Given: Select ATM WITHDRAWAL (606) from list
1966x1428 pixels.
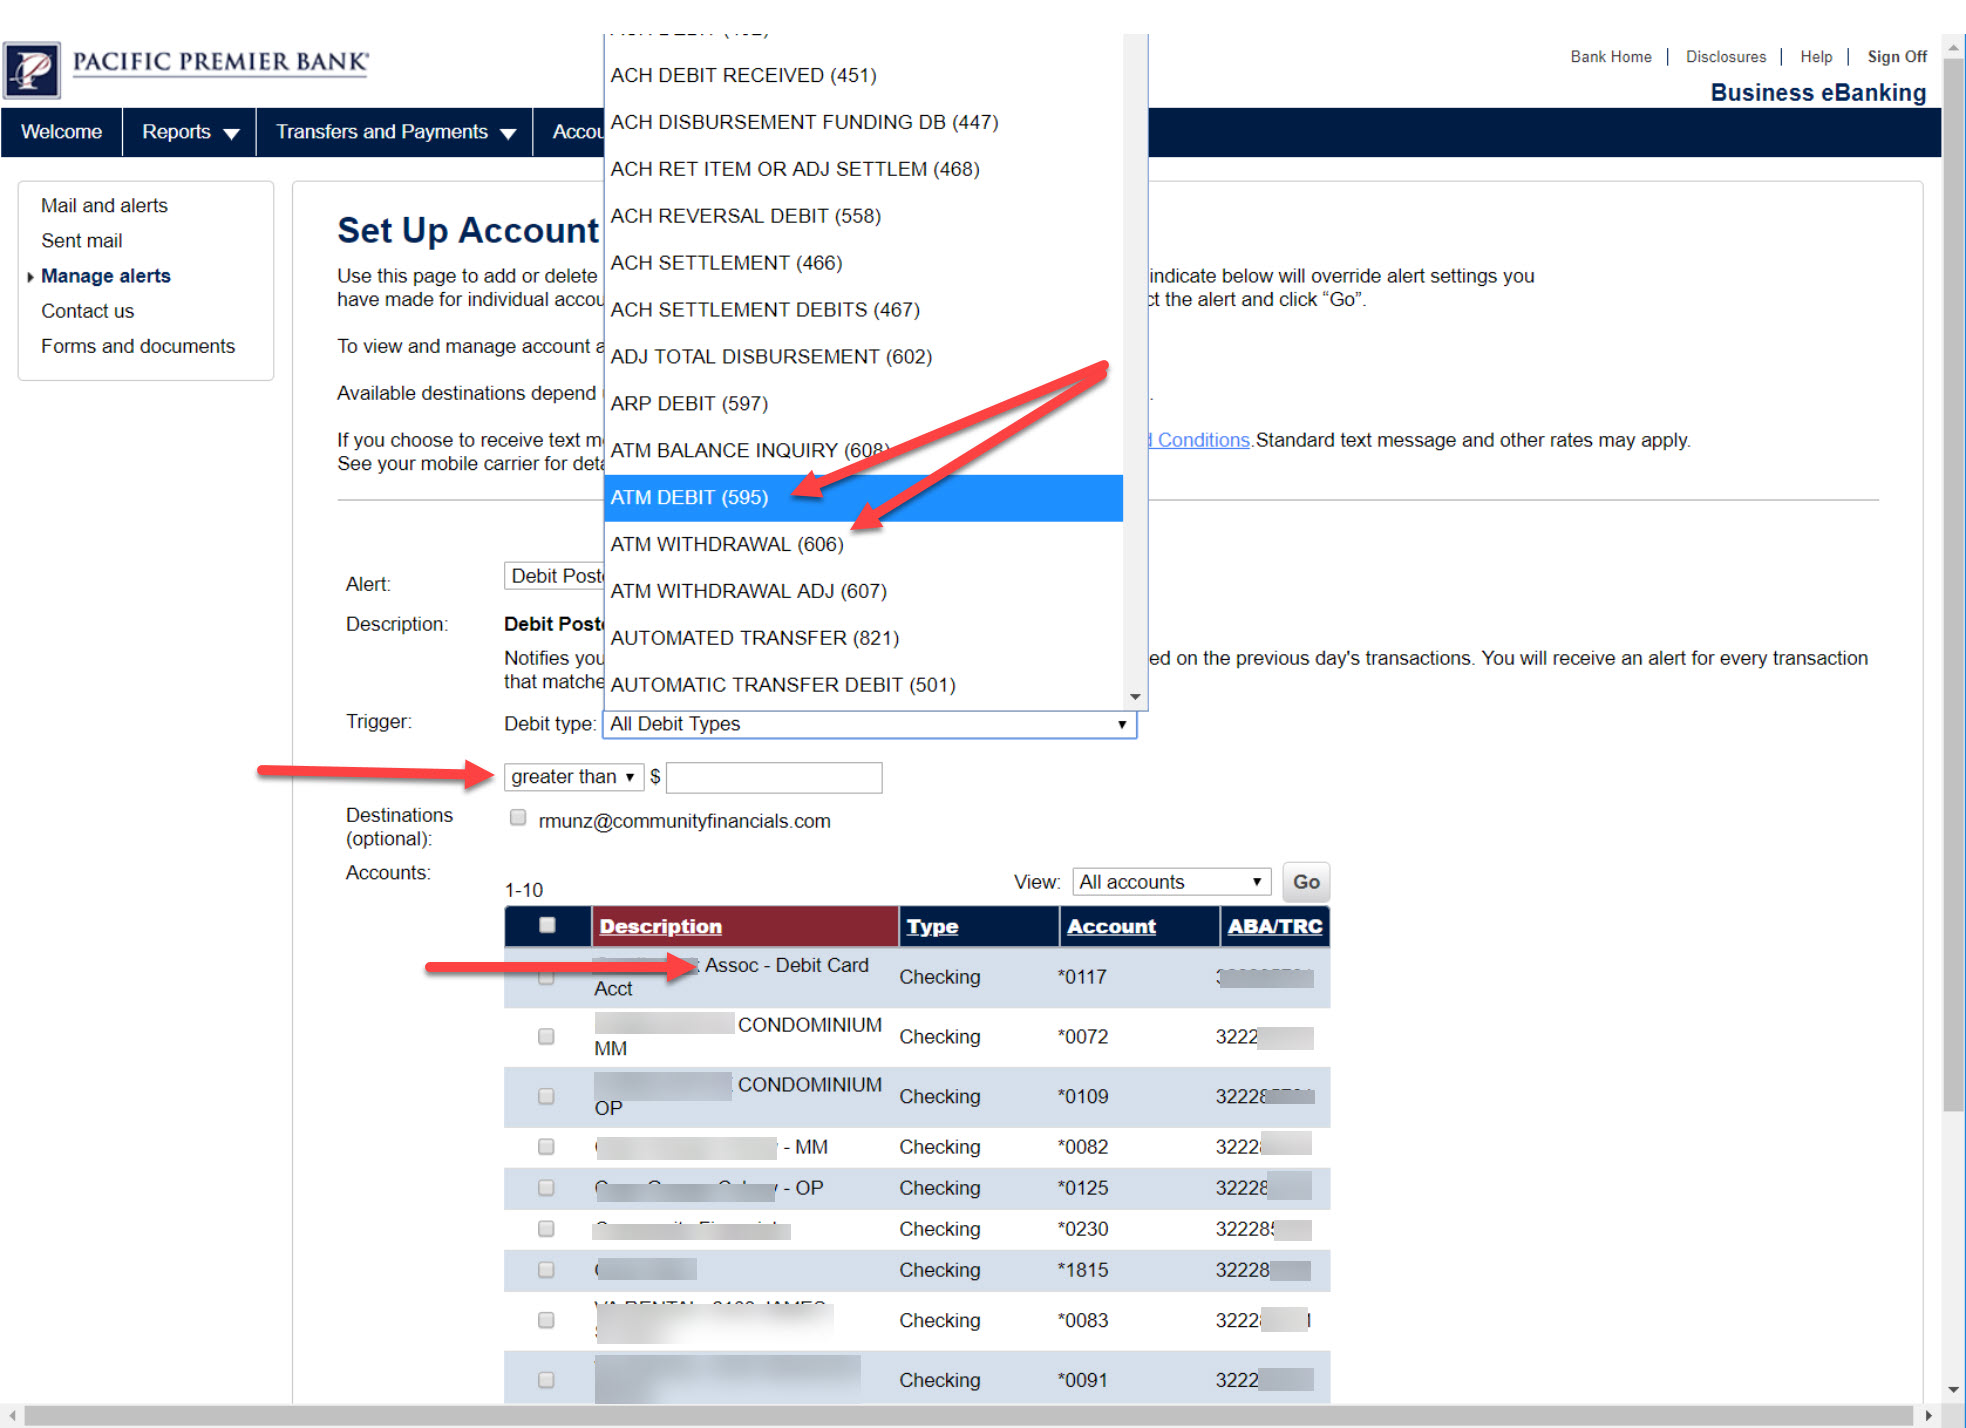Looking at the screenshot, I should (x=727, y=544).
